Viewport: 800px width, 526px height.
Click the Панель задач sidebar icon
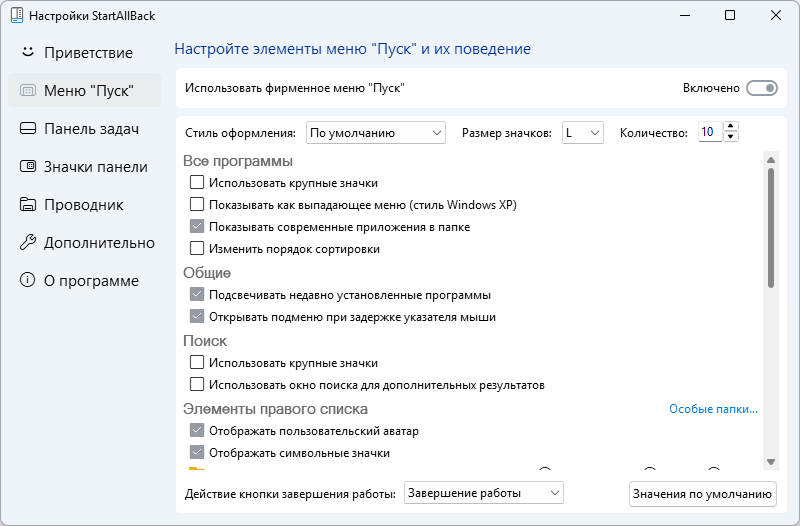point(28,128)
